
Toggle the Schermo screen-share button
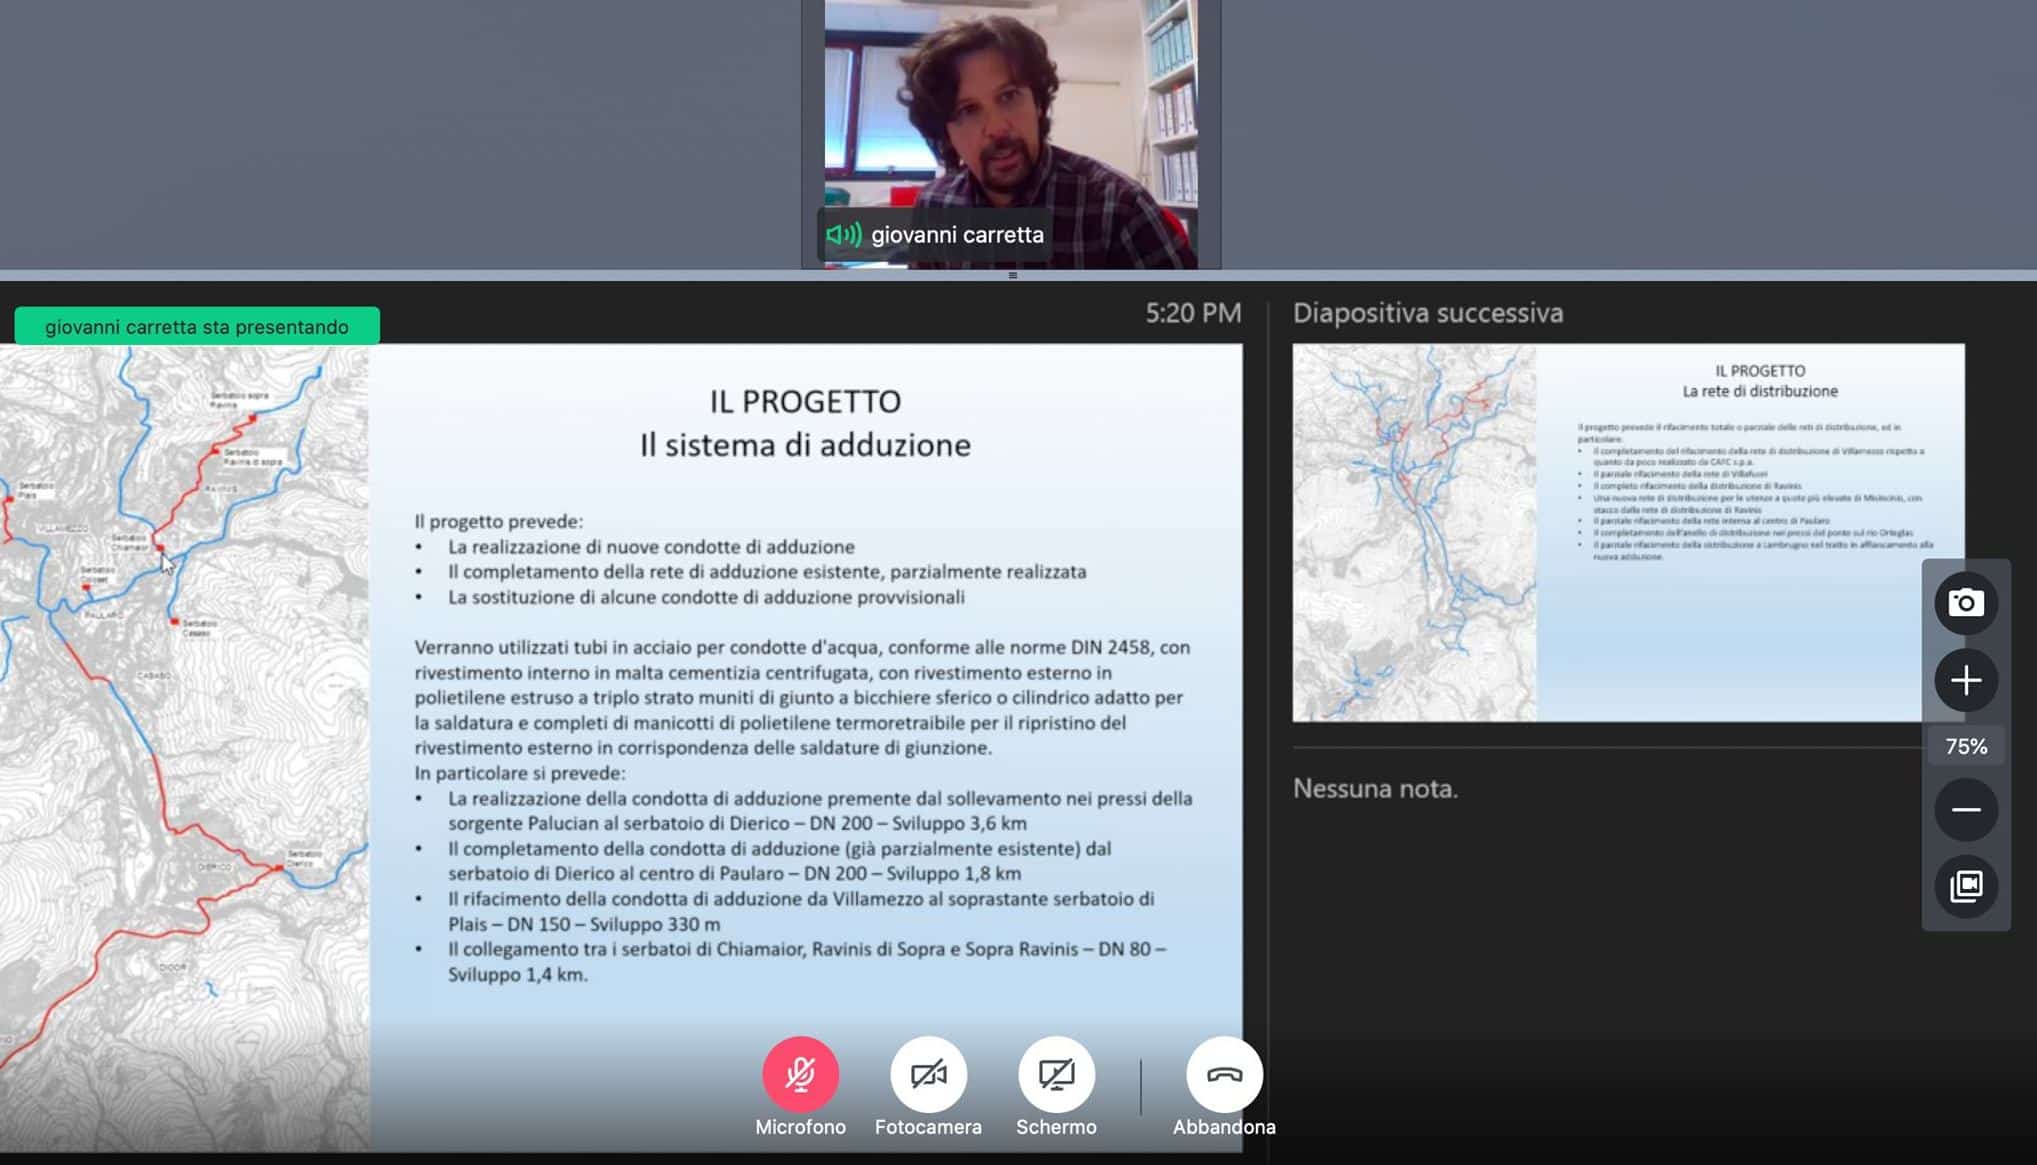tap(1056, 1074)
